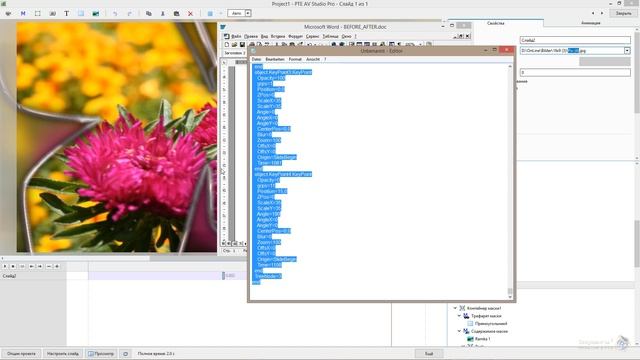Select 'Прямоугольник4' in objects tree

(491, 323)
